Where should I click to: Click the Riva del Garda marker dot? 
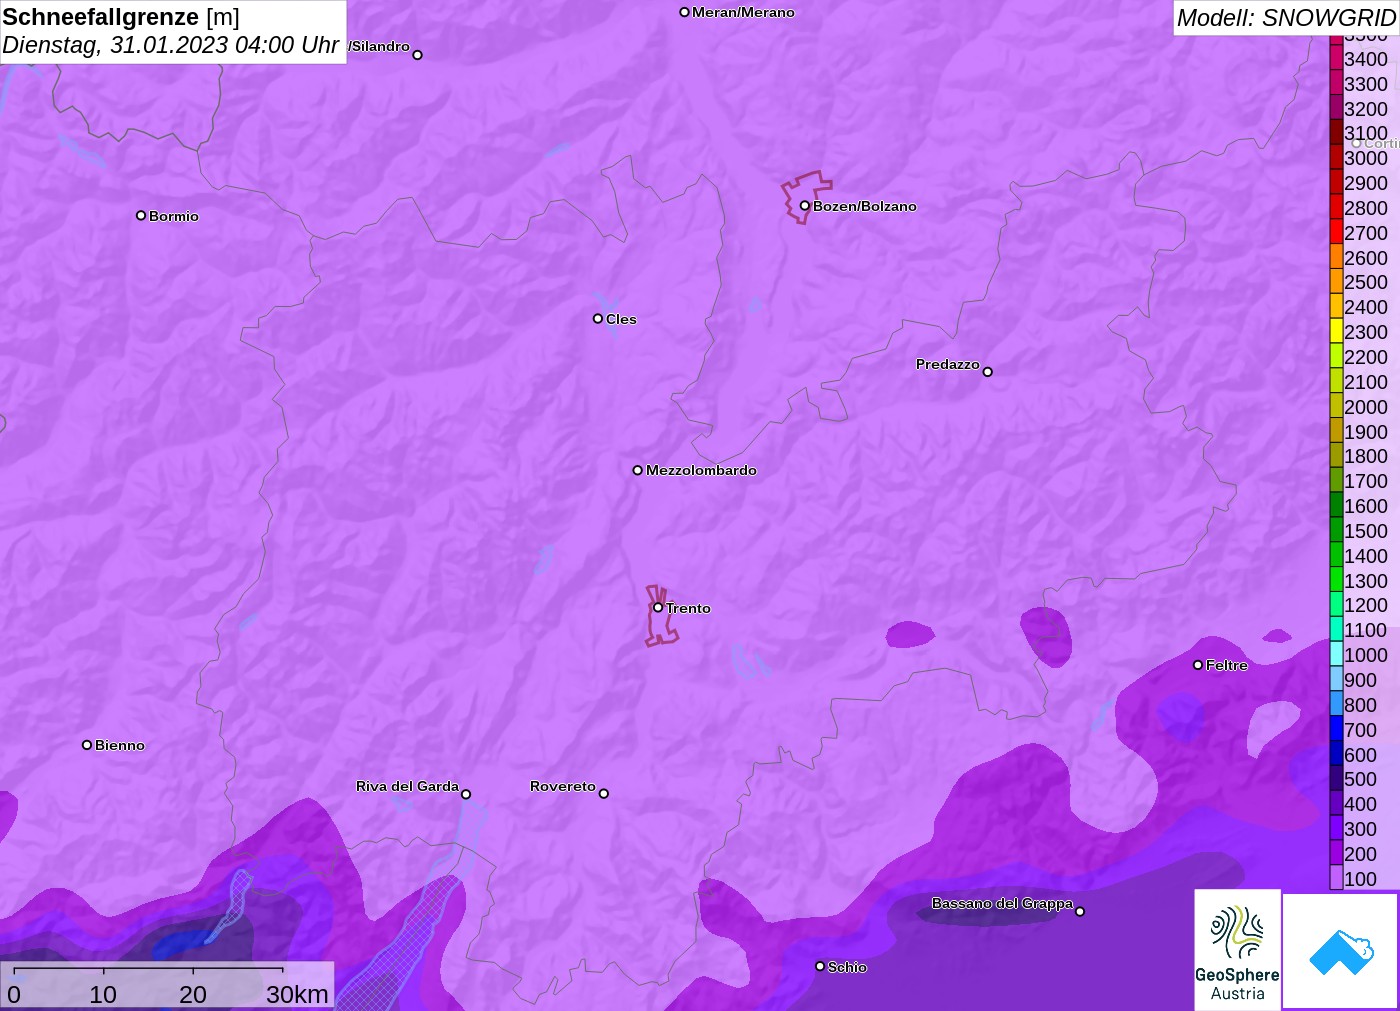[466, 794]
